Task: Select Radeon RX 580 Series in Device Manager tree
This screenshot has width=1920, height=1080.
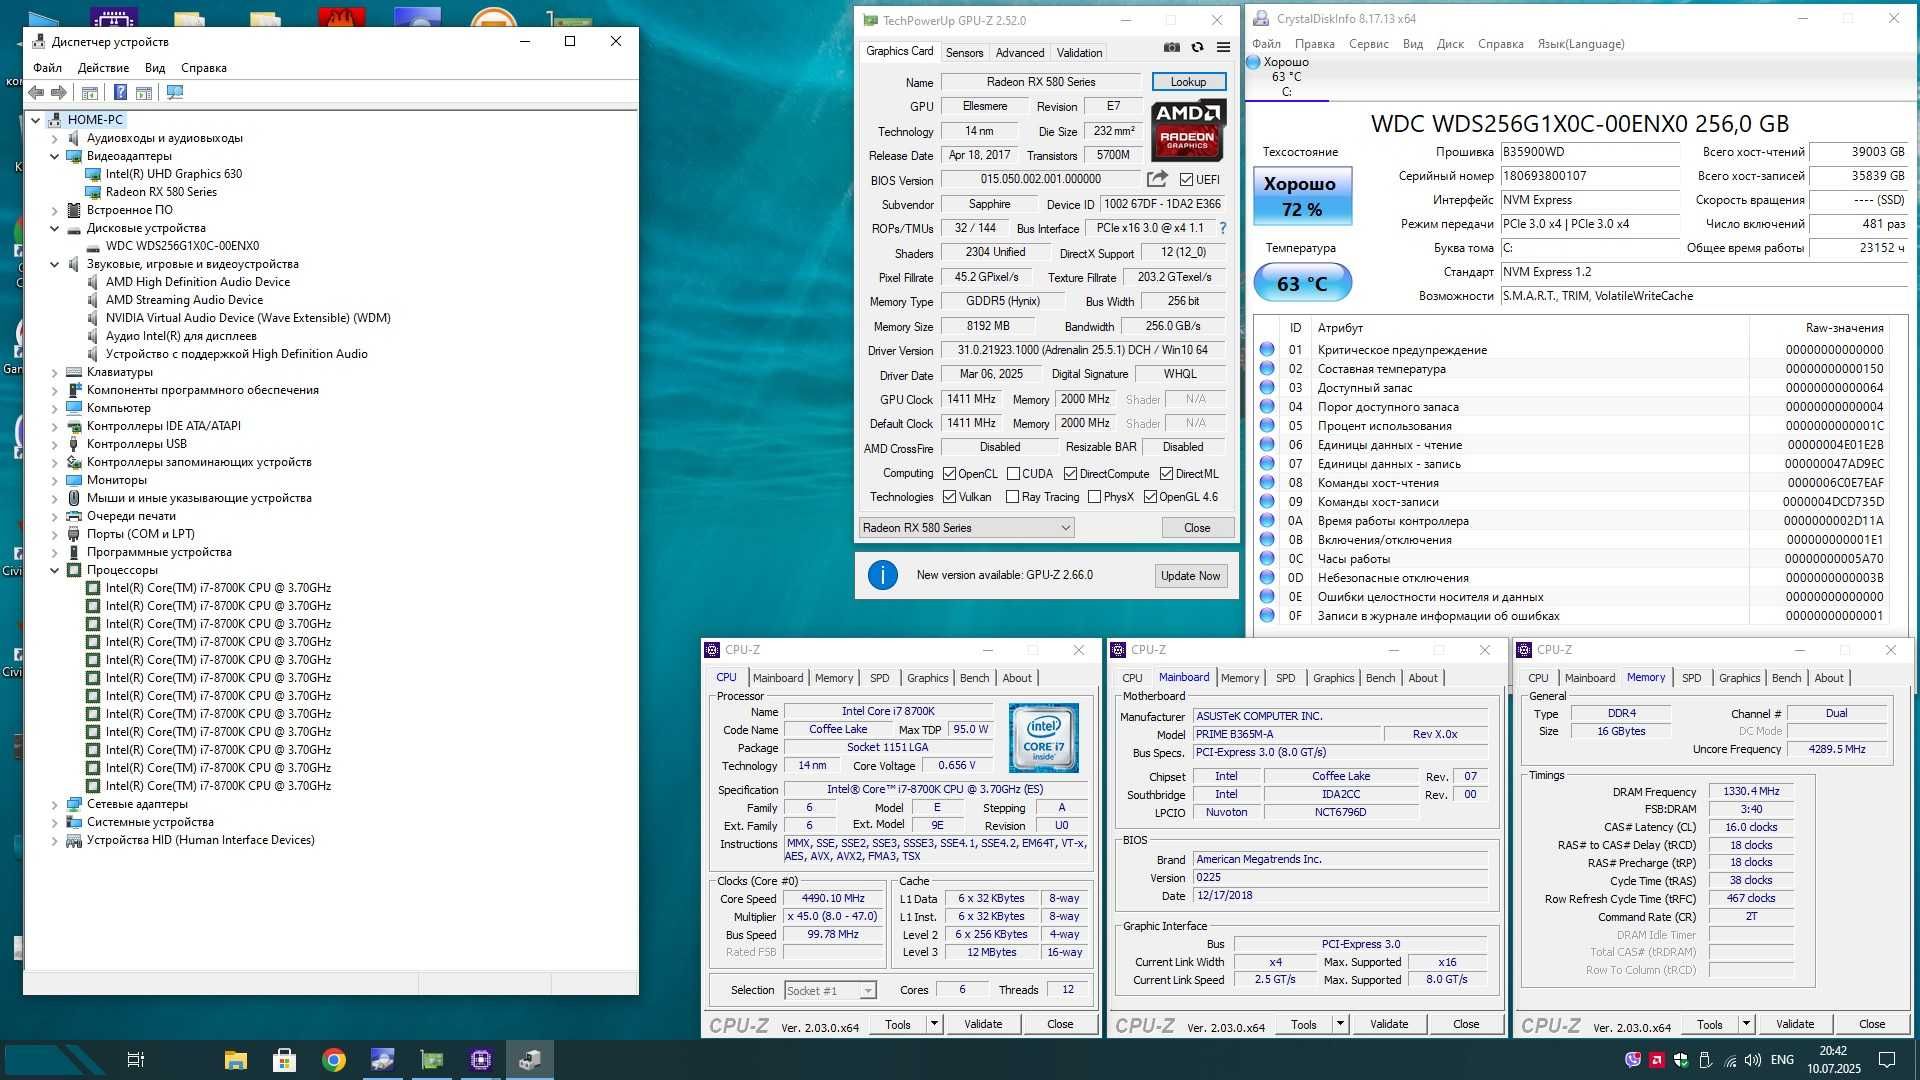Action: pyautogui.click(x=161, y=192)
